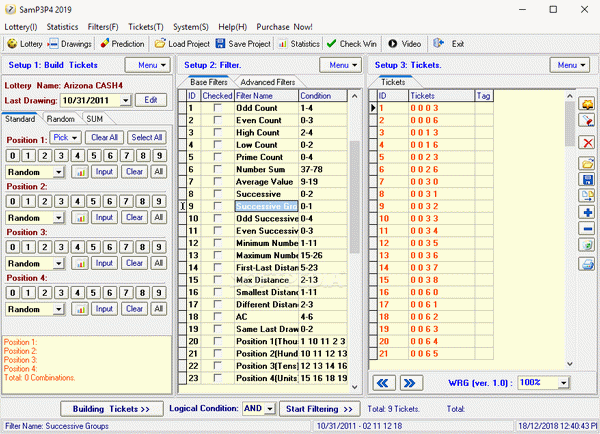Click the Edit button for Last Drawing

point(151,100)
